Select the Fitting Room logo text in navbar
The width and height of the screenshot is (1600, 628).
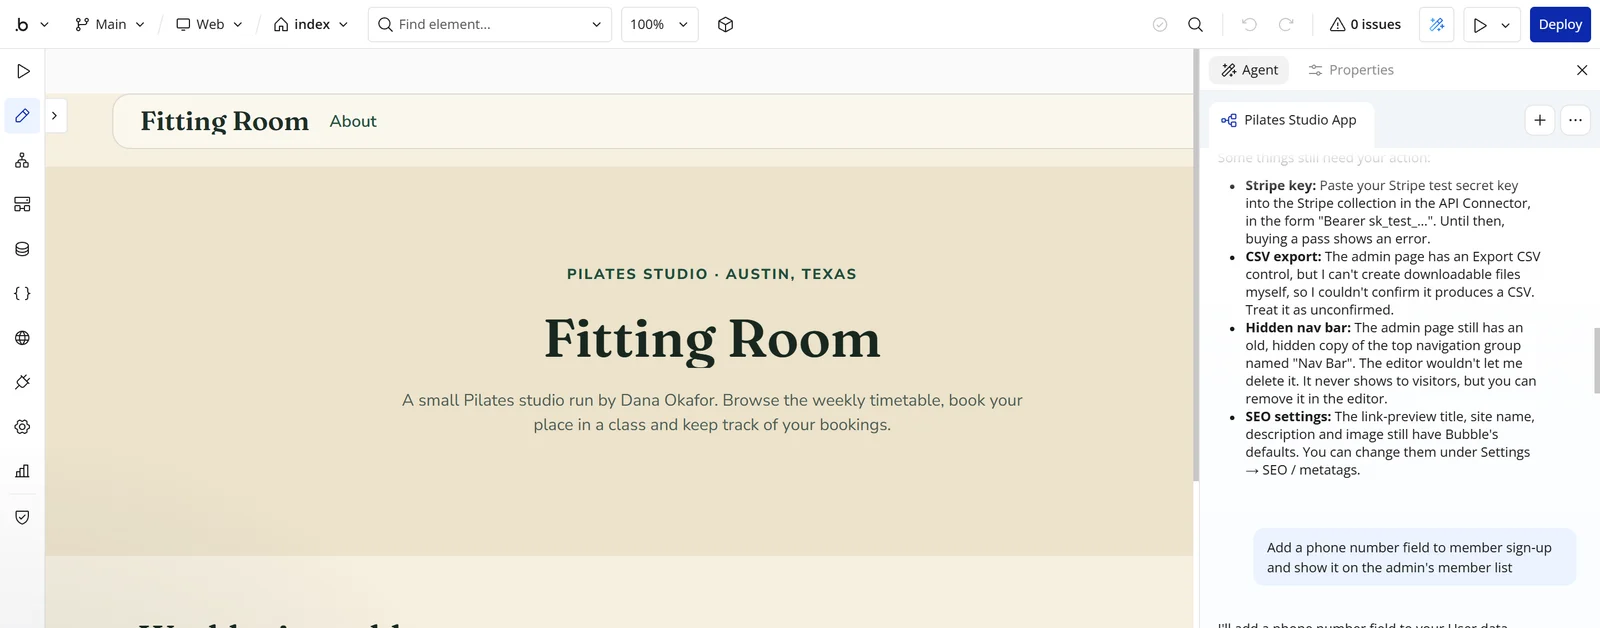coord(225,121)
